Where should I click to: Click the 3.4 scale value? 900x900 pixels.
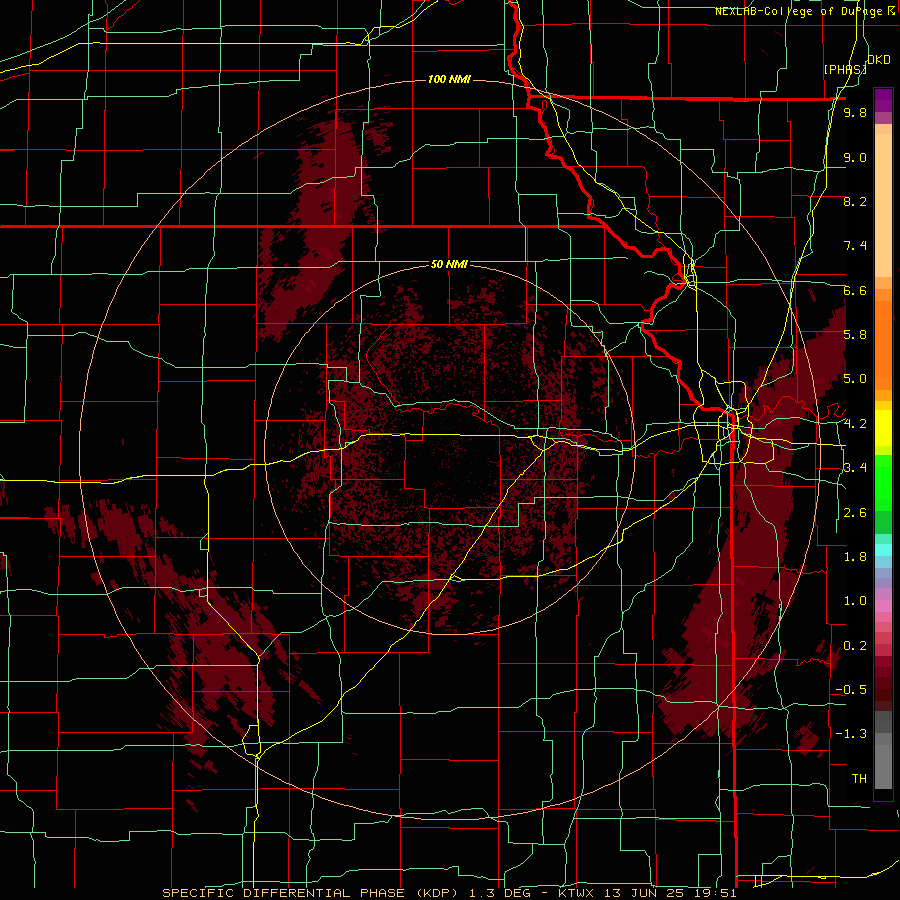pyautogui.click(x=855, y=468)
